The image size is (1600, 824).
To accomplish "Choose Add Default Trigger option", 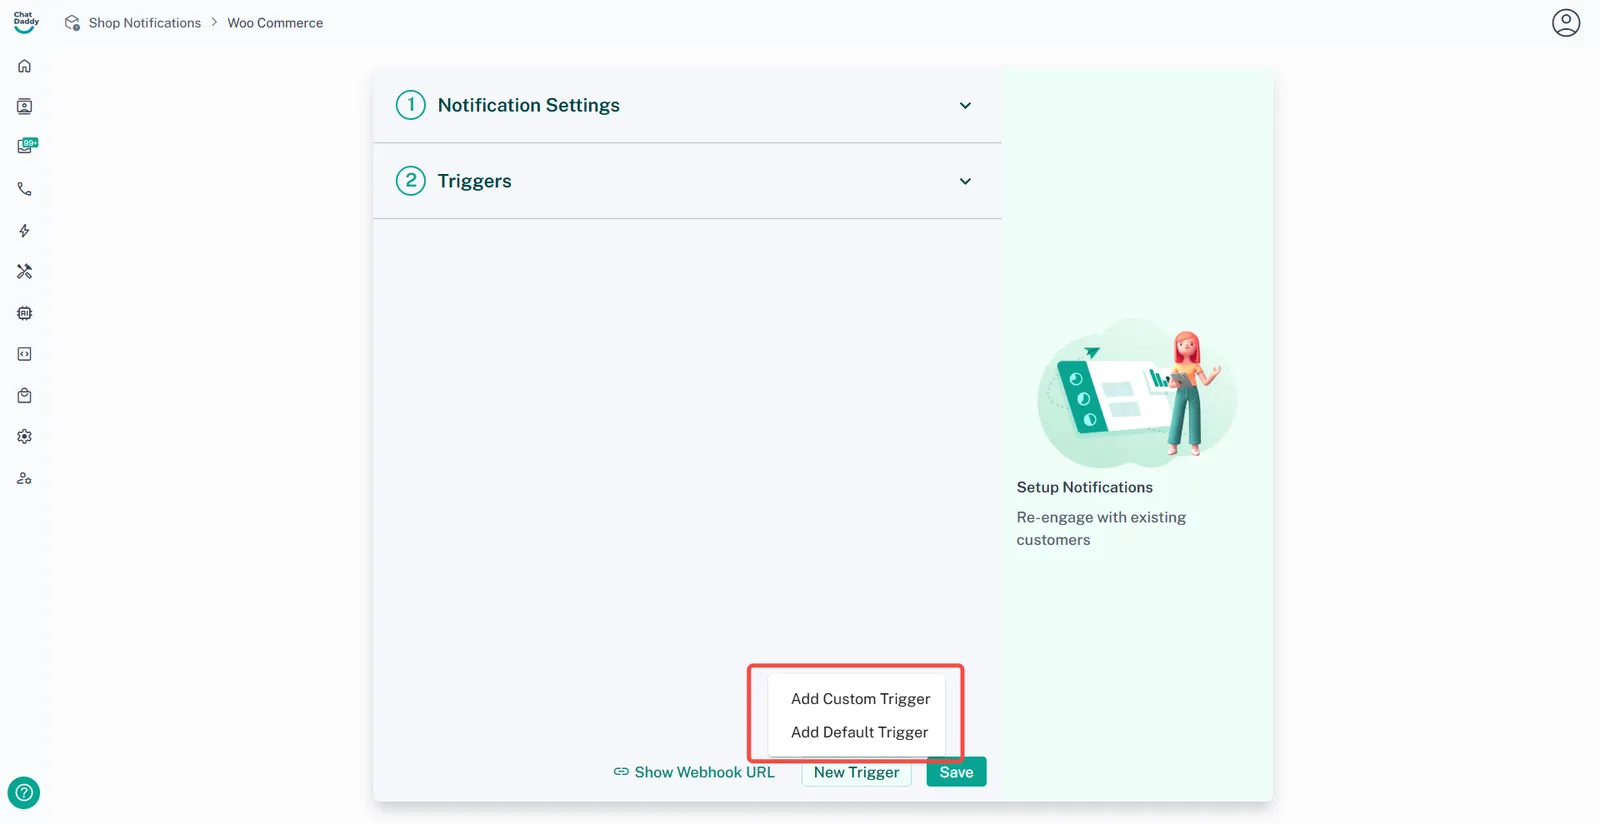I will click(859, 732).
